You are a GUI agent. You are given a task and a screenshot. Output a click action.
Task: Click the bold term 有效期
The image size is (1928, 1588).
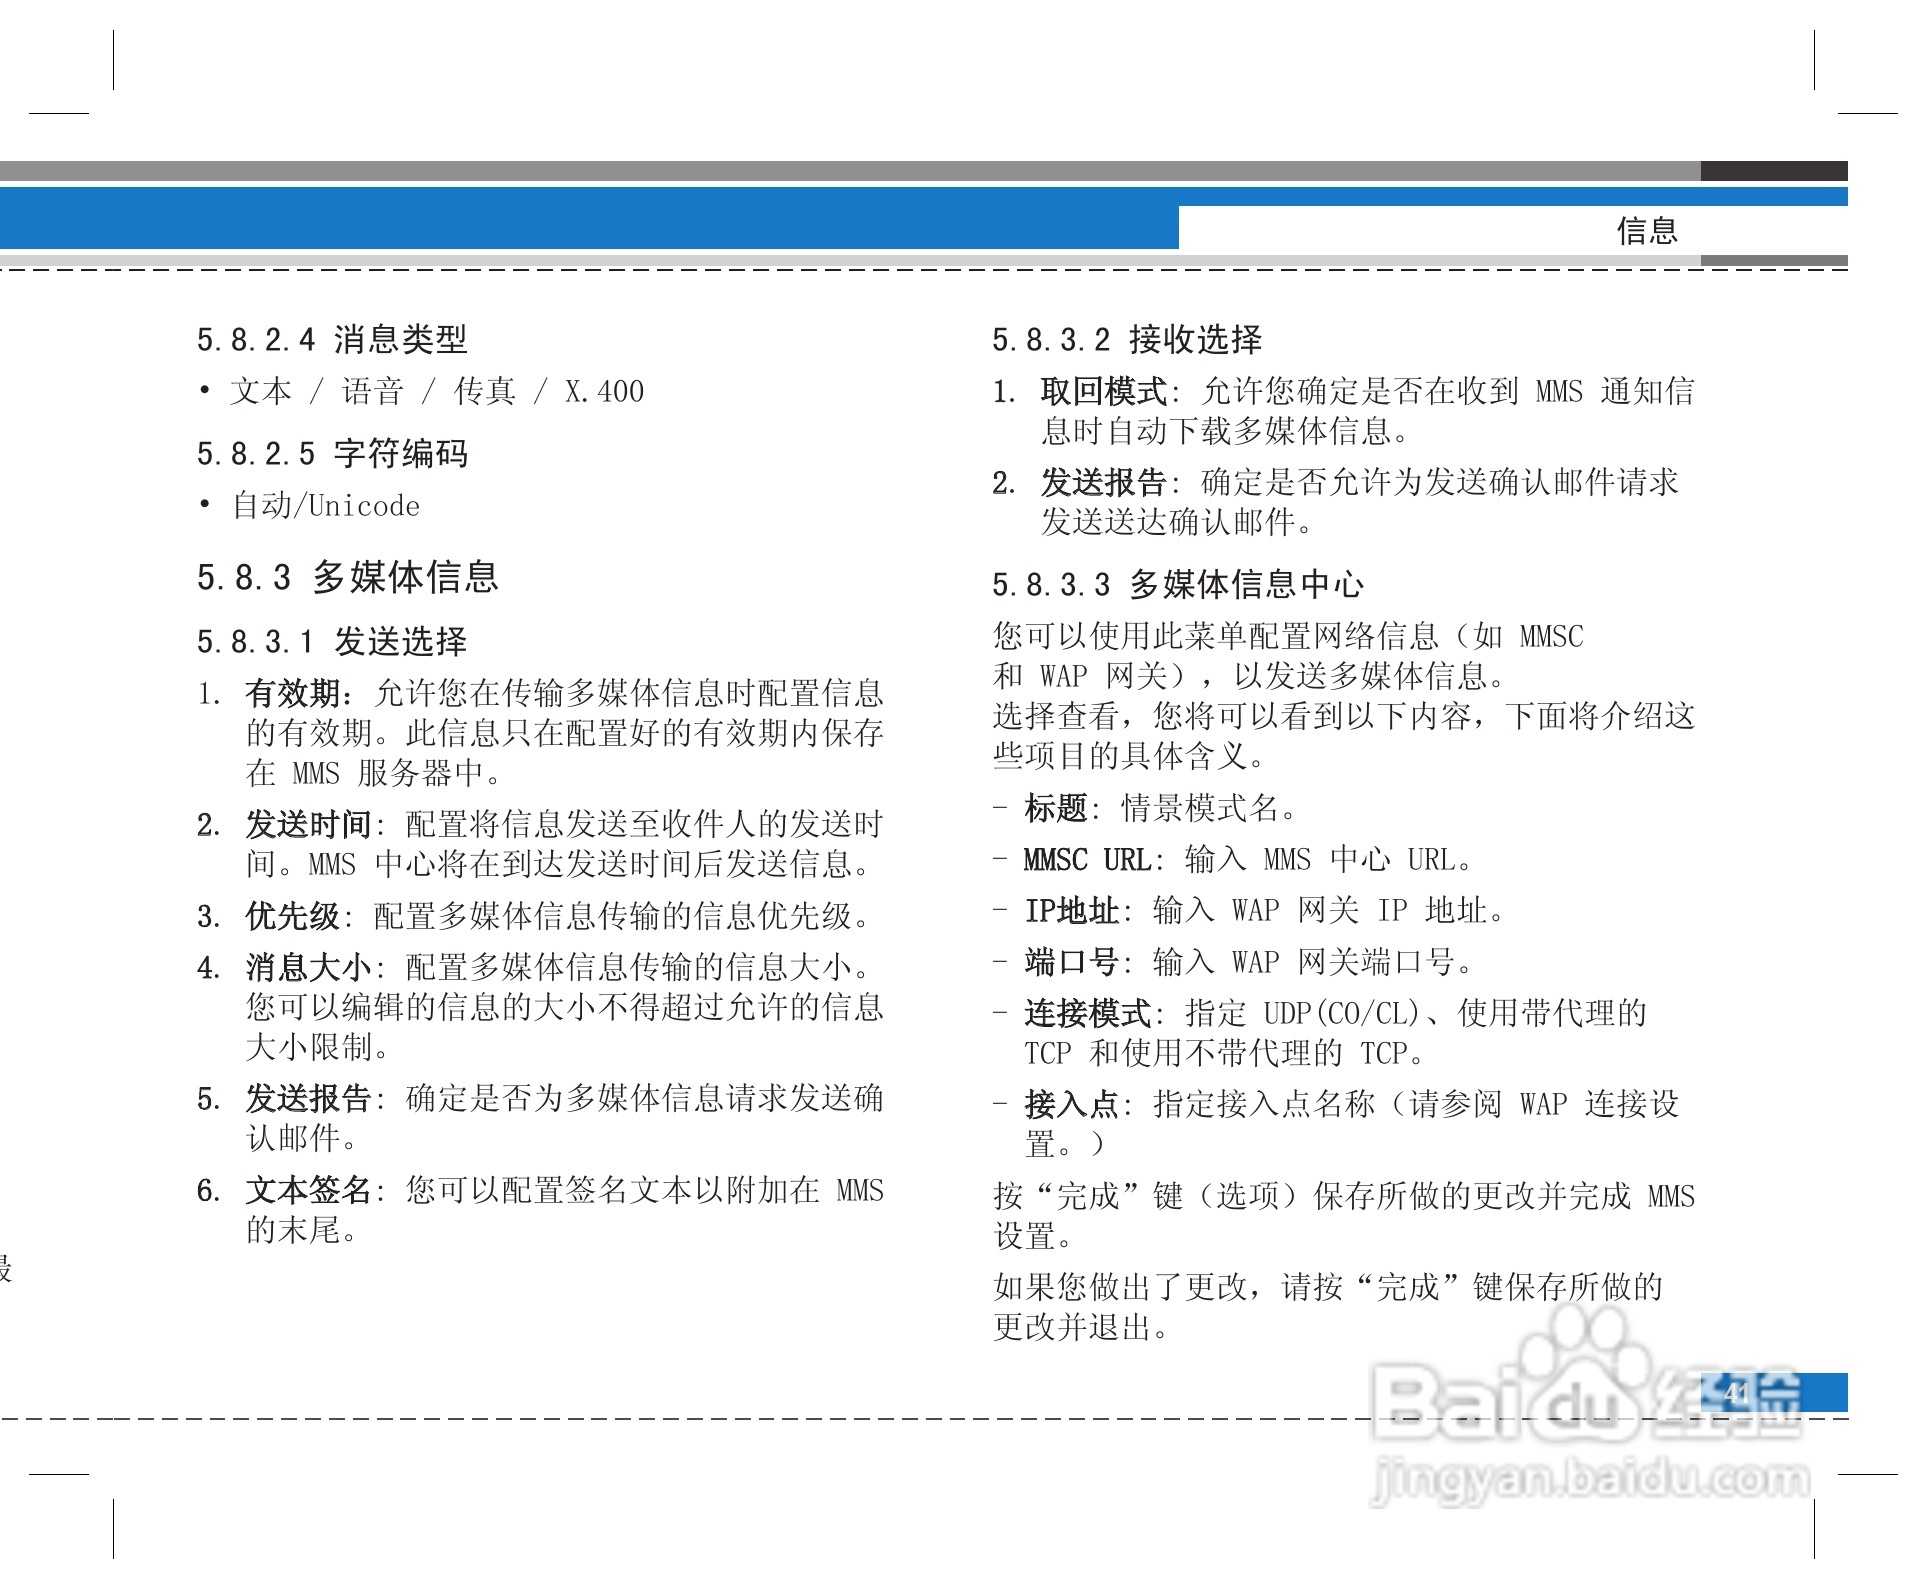(293, 693)
